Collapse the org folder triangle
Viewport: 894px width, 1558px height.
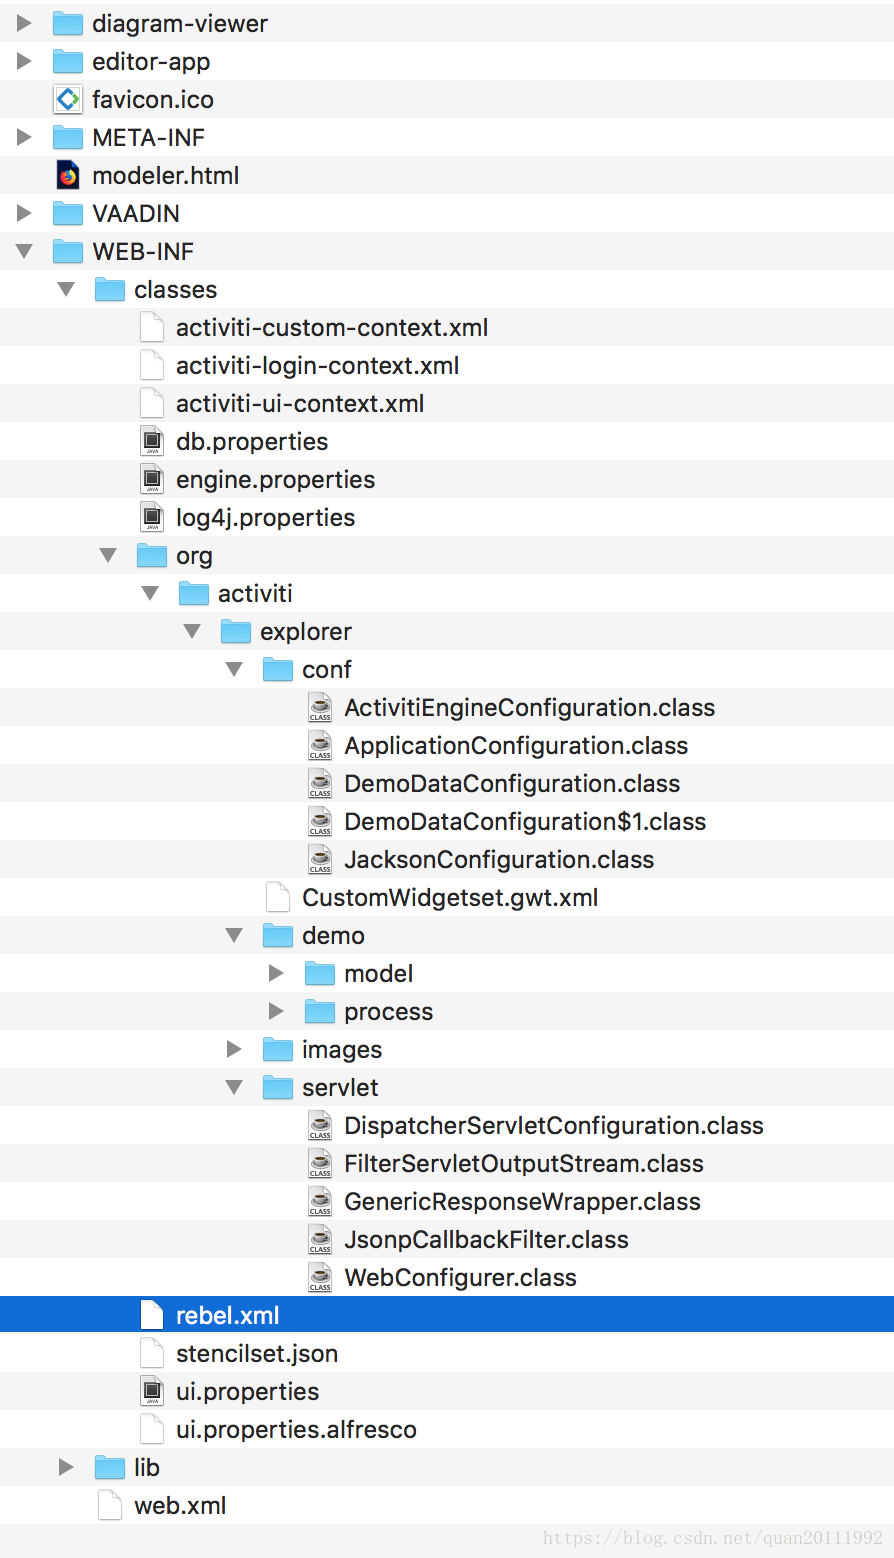pos(109,555)
